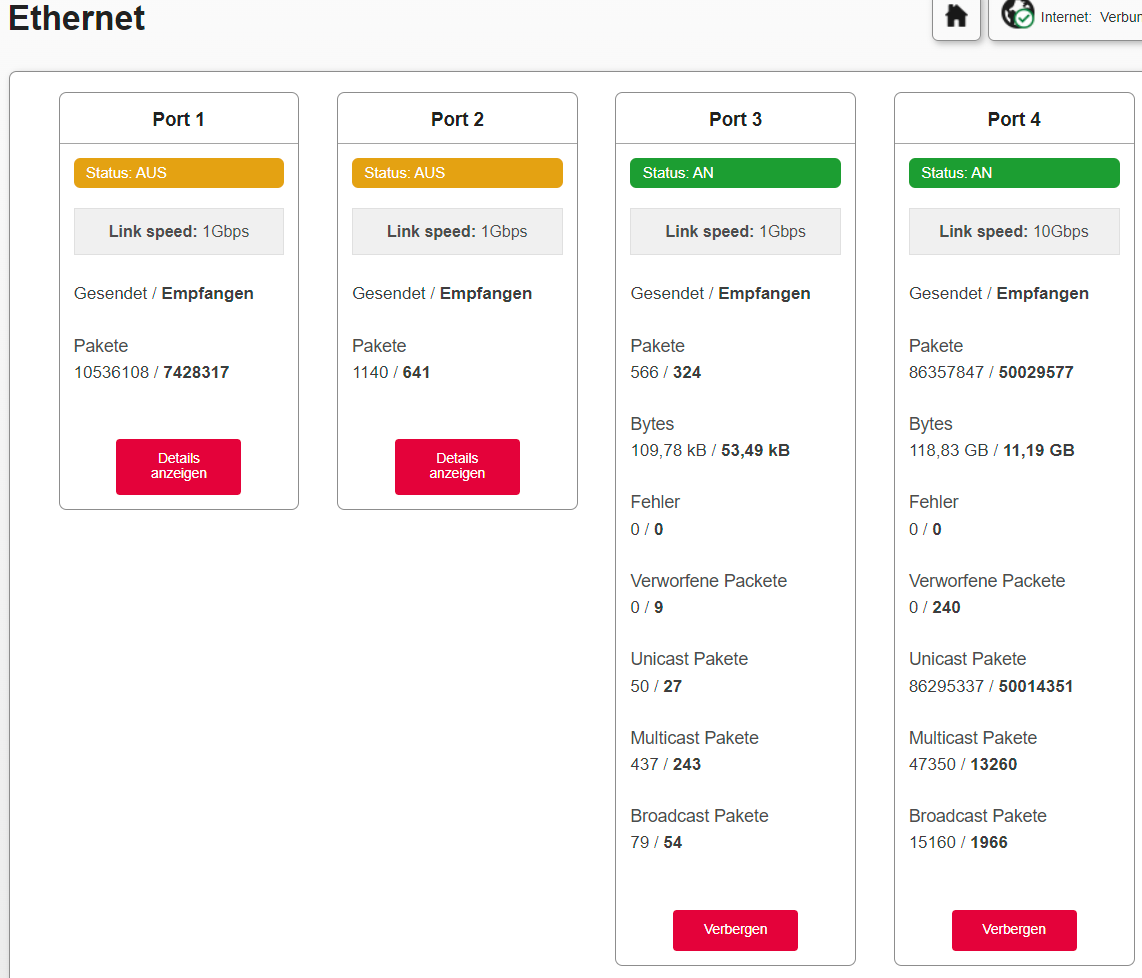Select Port 1 link speed box

[x=179, y=231]
